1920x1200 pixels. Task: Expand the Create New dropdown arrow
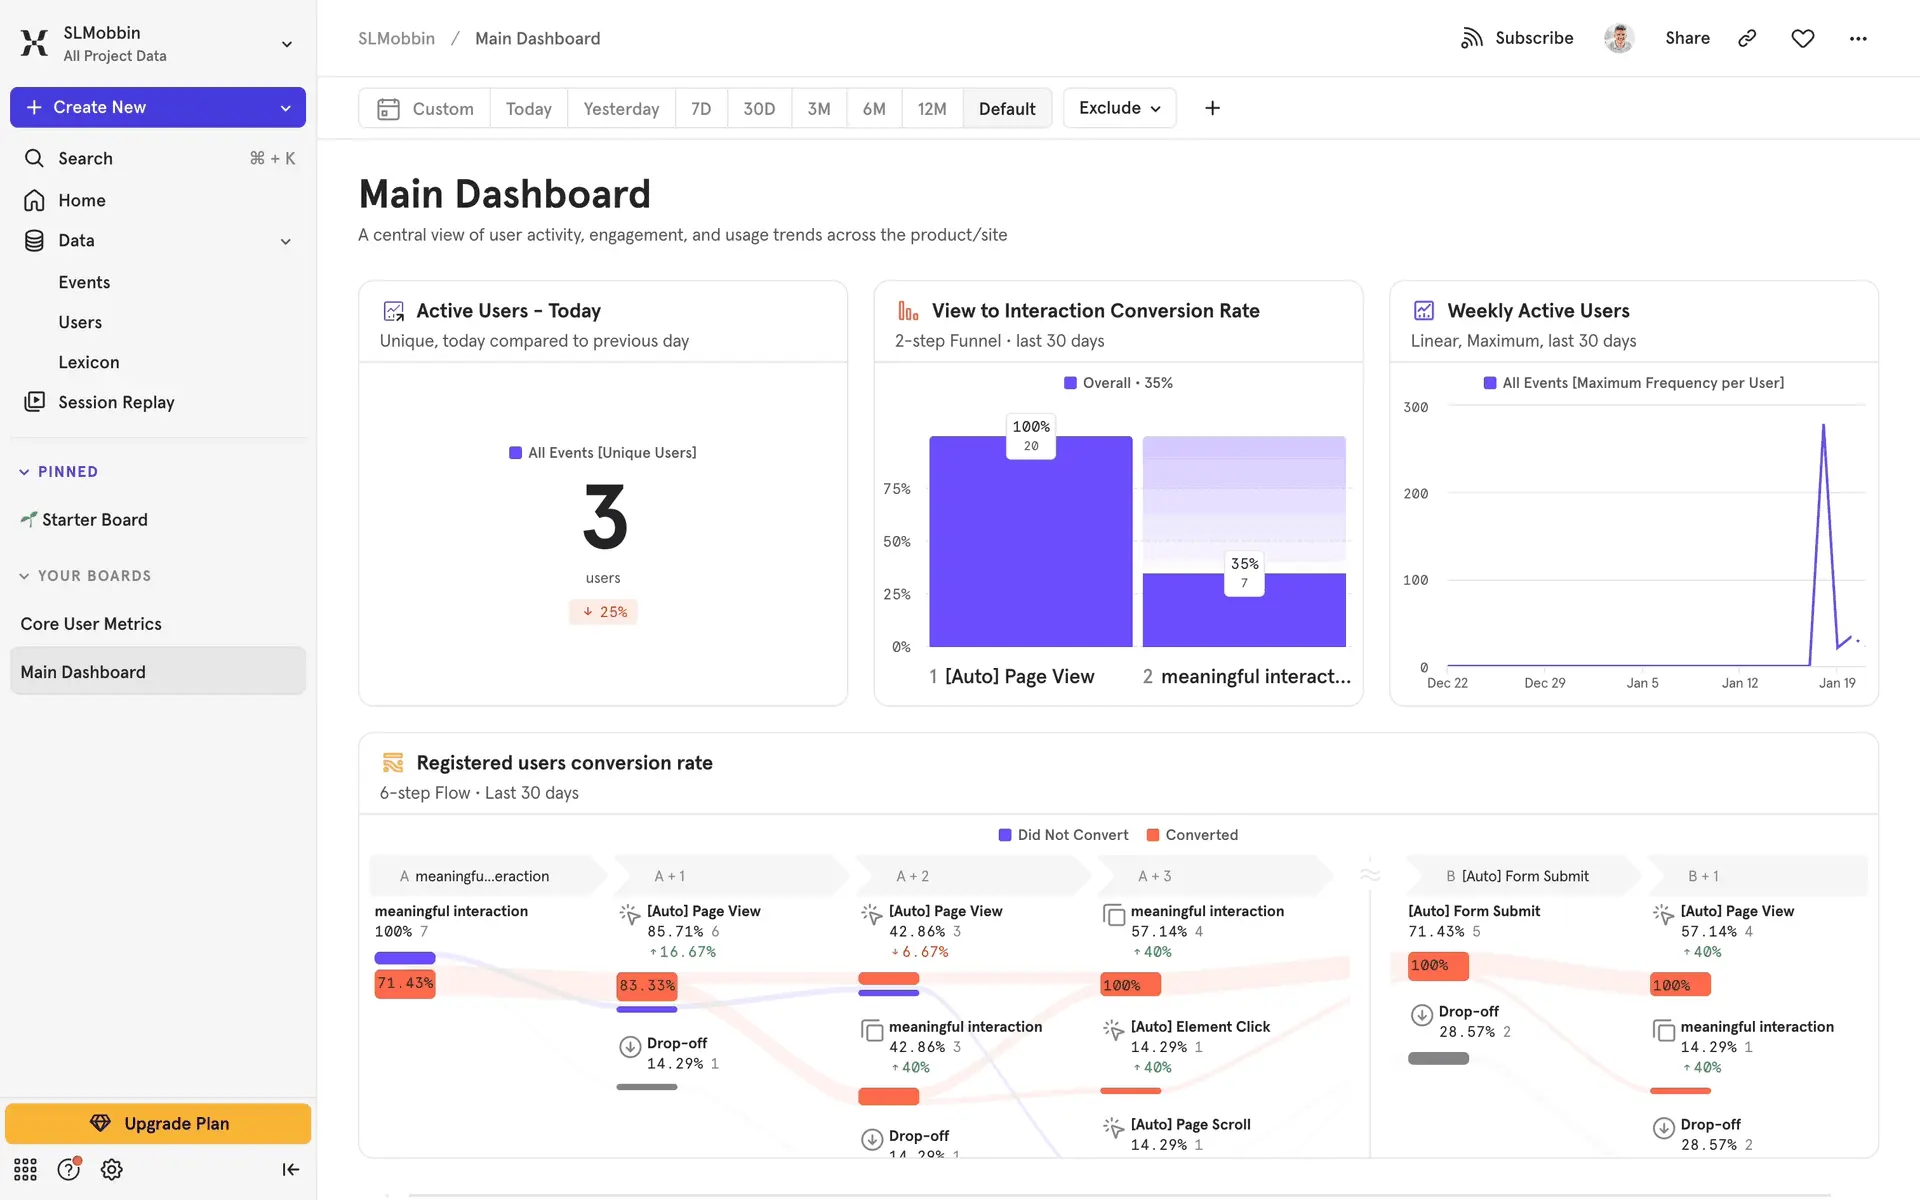[x=285, y=108]
